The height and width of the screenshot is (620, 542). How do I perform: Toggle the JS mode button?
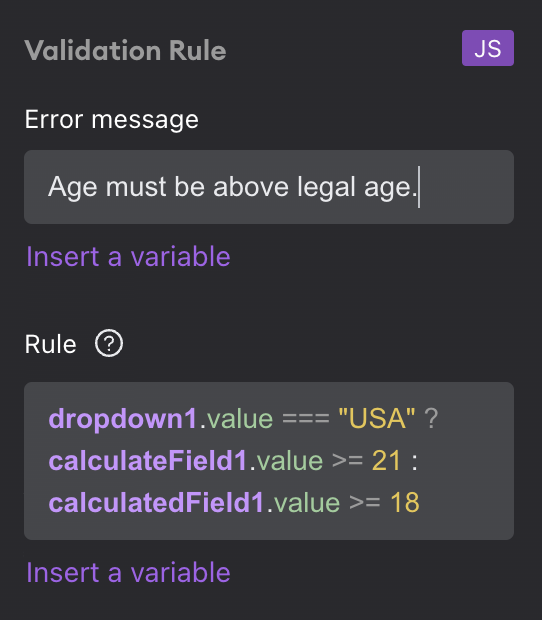tap(487, 48)
